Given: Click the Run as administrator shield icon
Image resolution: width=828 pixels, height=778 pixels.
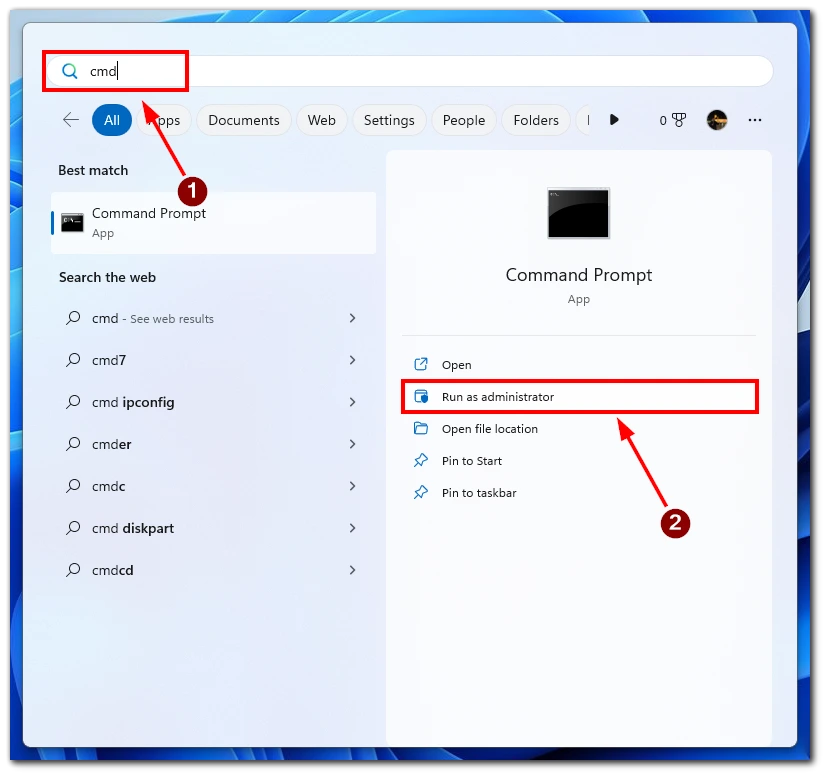Looking at the screenshot, I should click(x=421, y=397).
